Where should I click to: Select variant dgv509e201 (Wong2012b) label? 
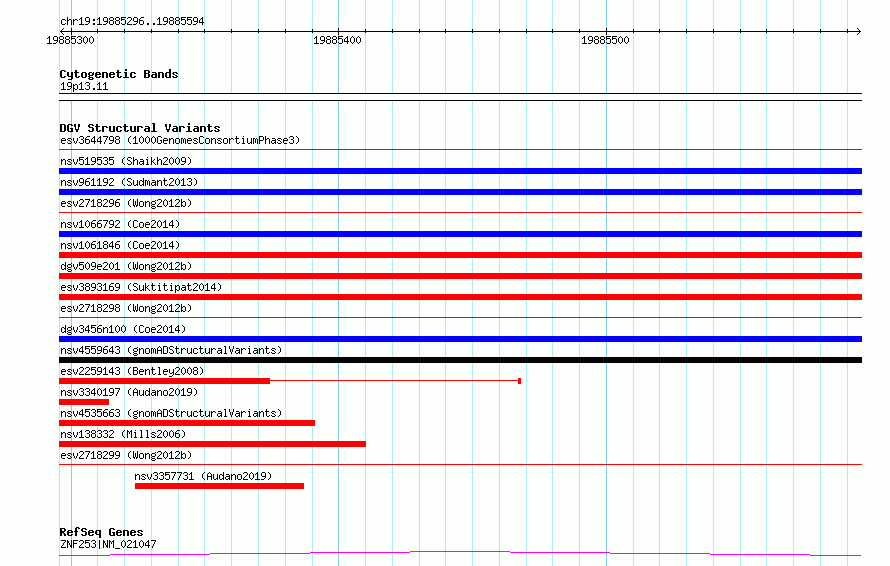[x=126, y=266]
